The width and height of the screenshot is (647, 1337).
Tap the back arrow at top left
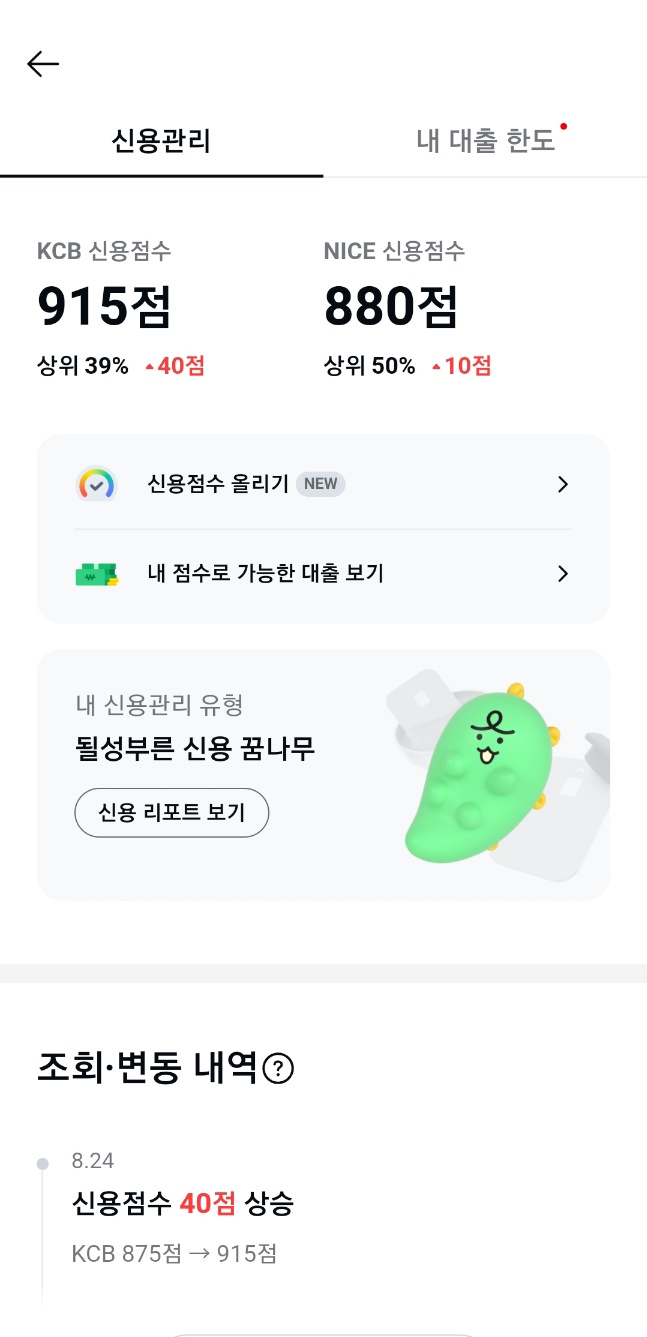pyautogui.click(x=42, y=64)
